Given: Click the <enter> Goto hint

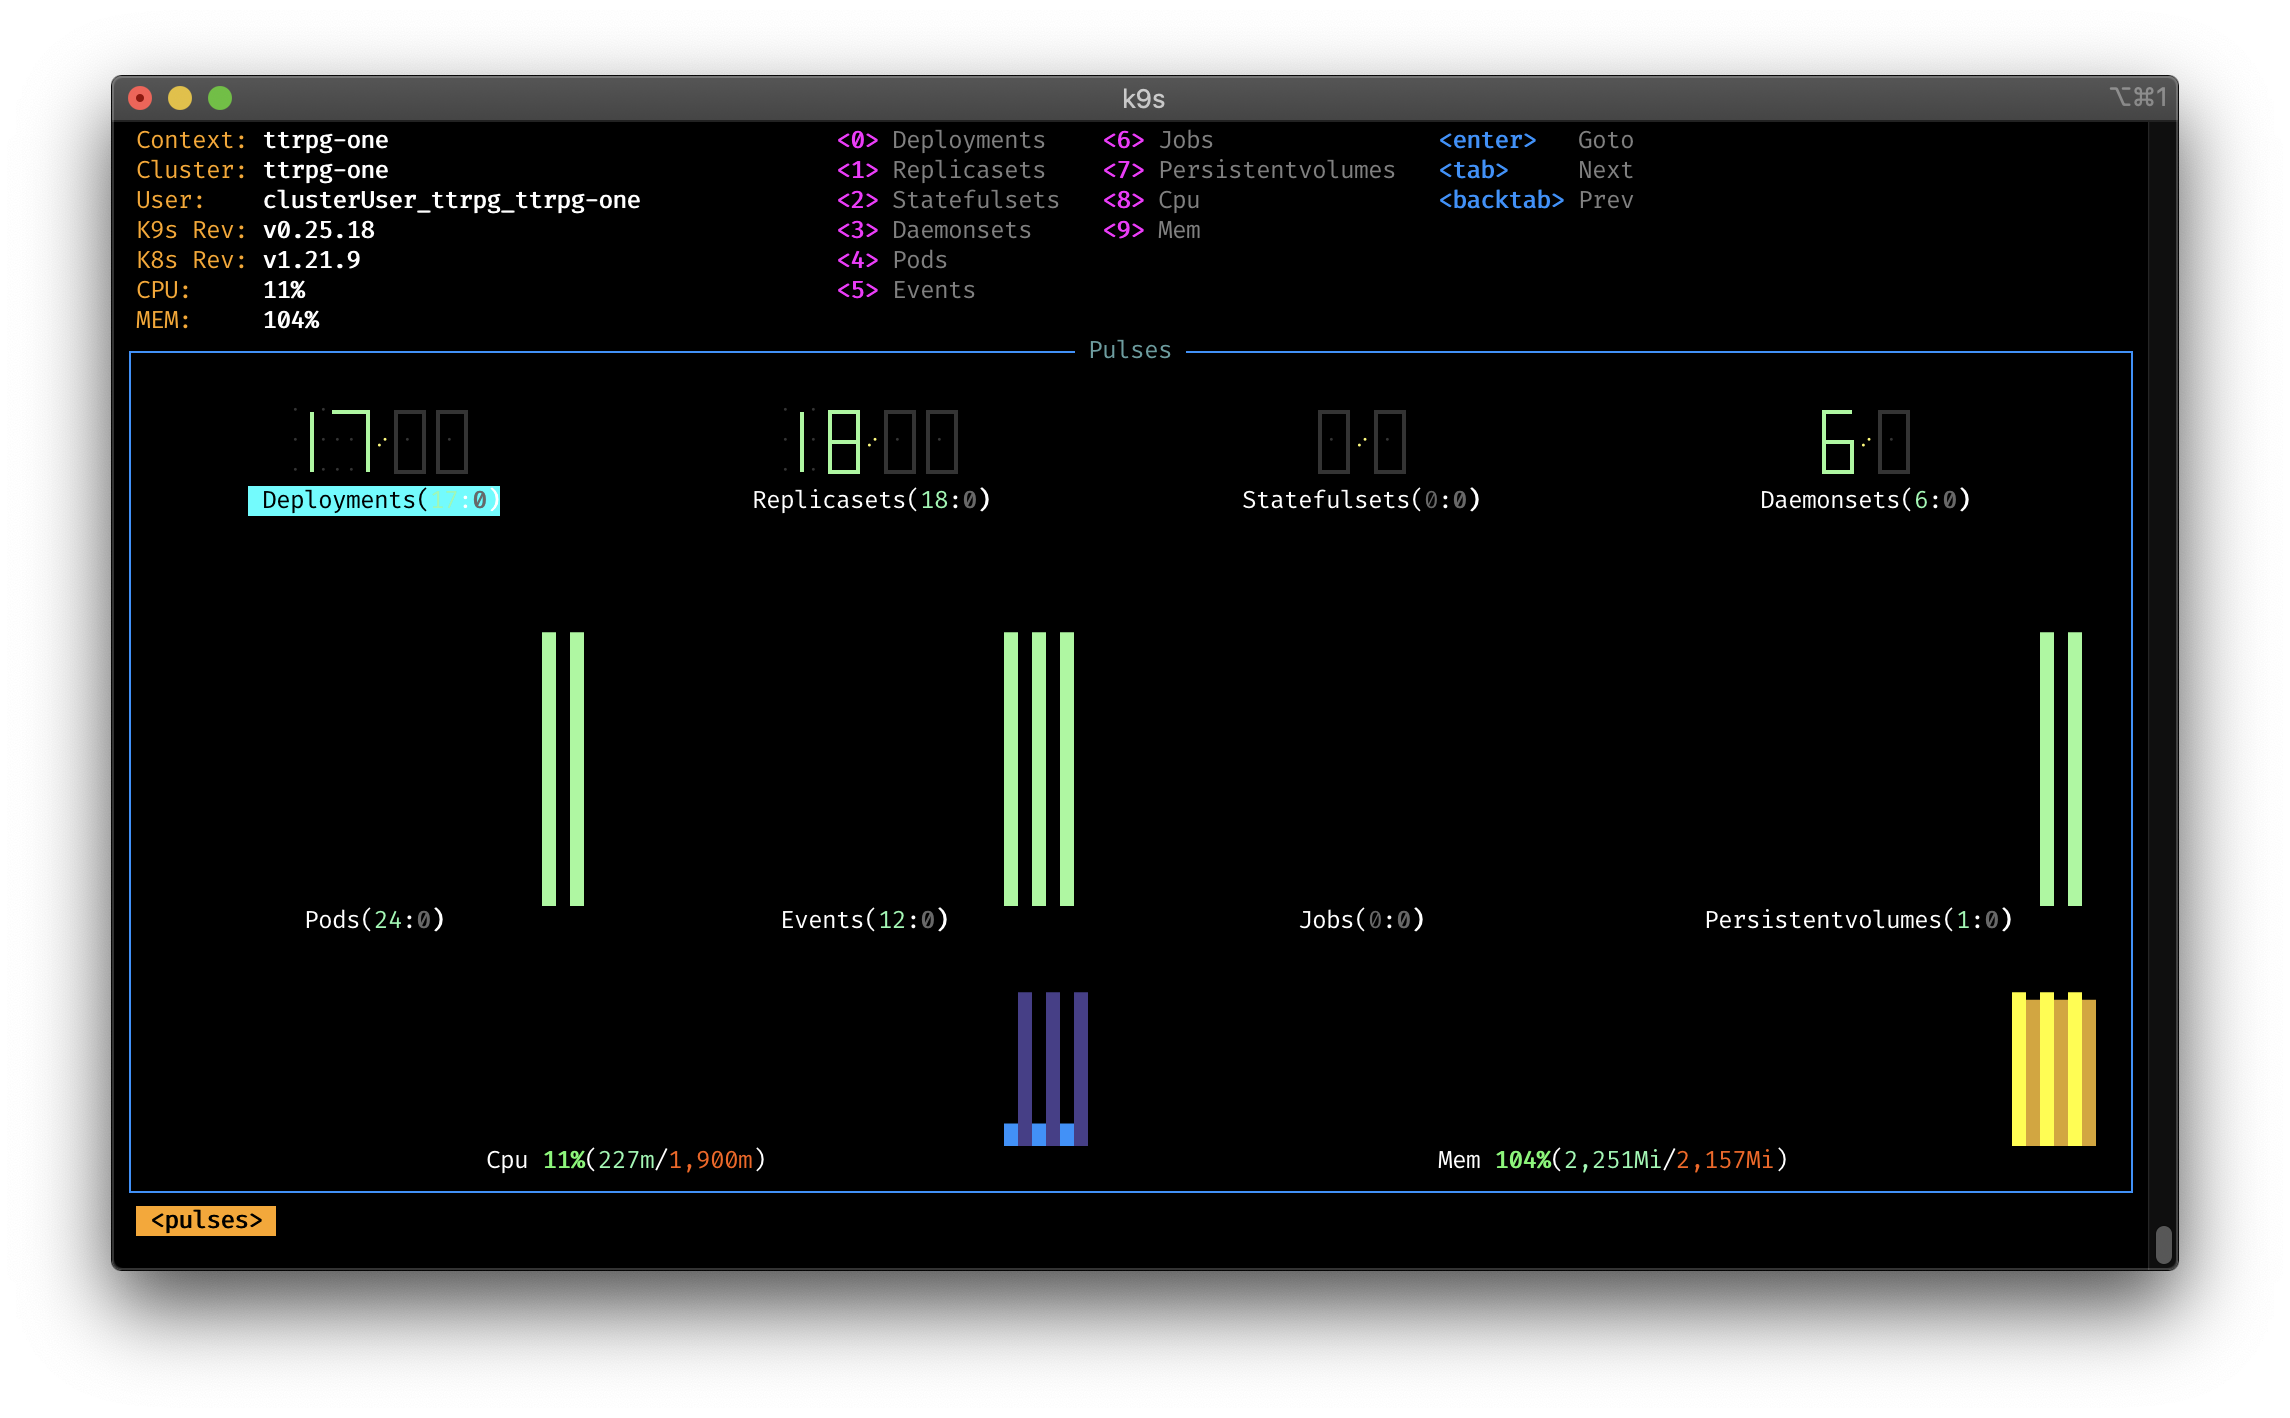Looking at the screenshot, I should pyautogui.click(x=1536, y=140).
